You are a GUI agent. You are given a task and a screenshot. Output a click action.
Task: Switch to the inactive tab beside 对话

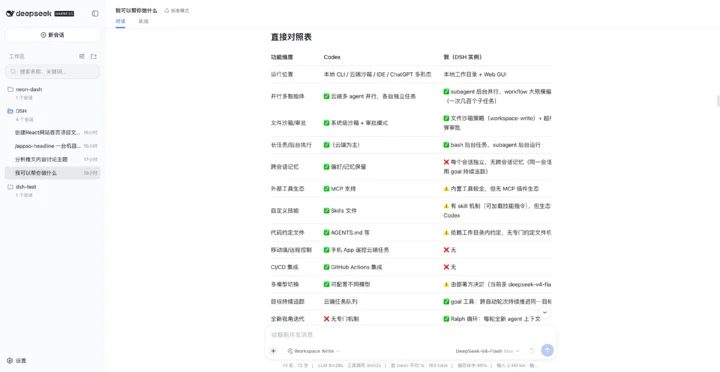tap(144, 21)
